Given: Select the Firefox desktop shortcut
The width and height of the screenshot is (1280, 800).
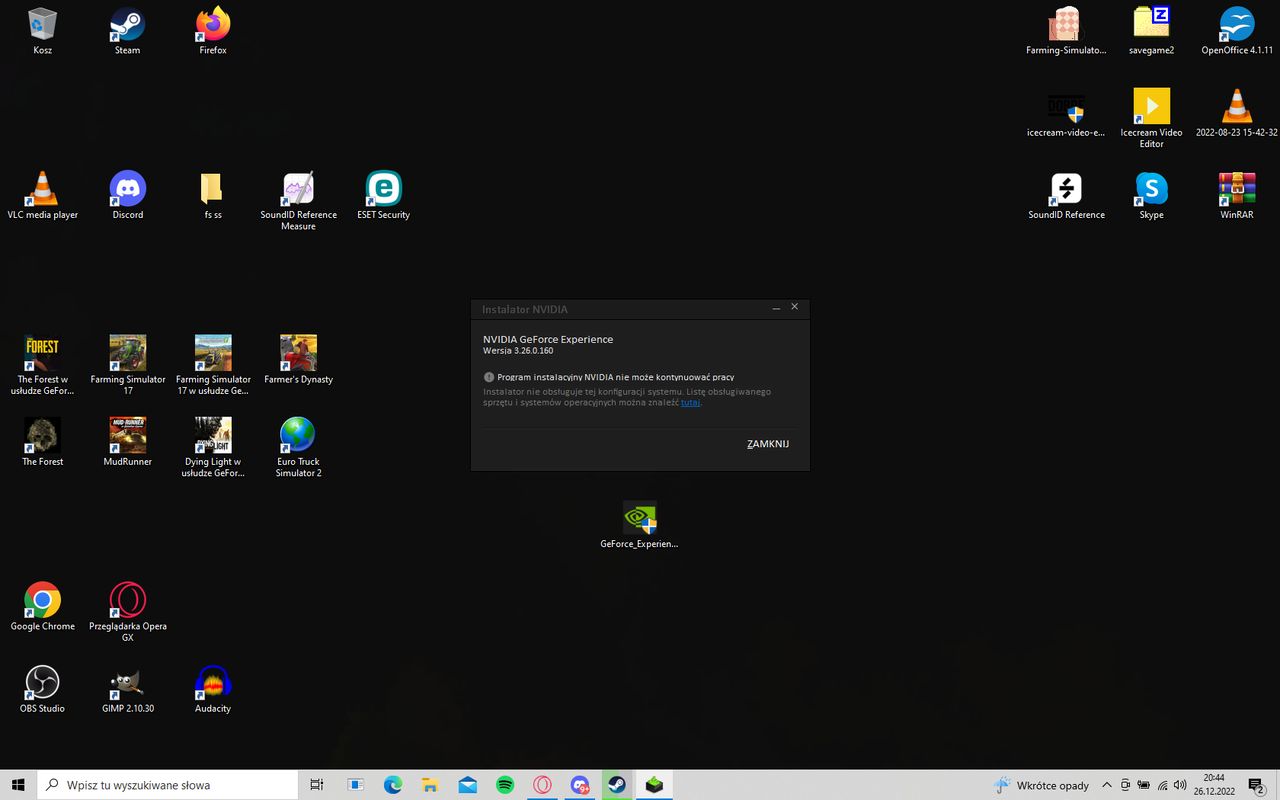Looking at the screenshot, I should click(213, 31).
